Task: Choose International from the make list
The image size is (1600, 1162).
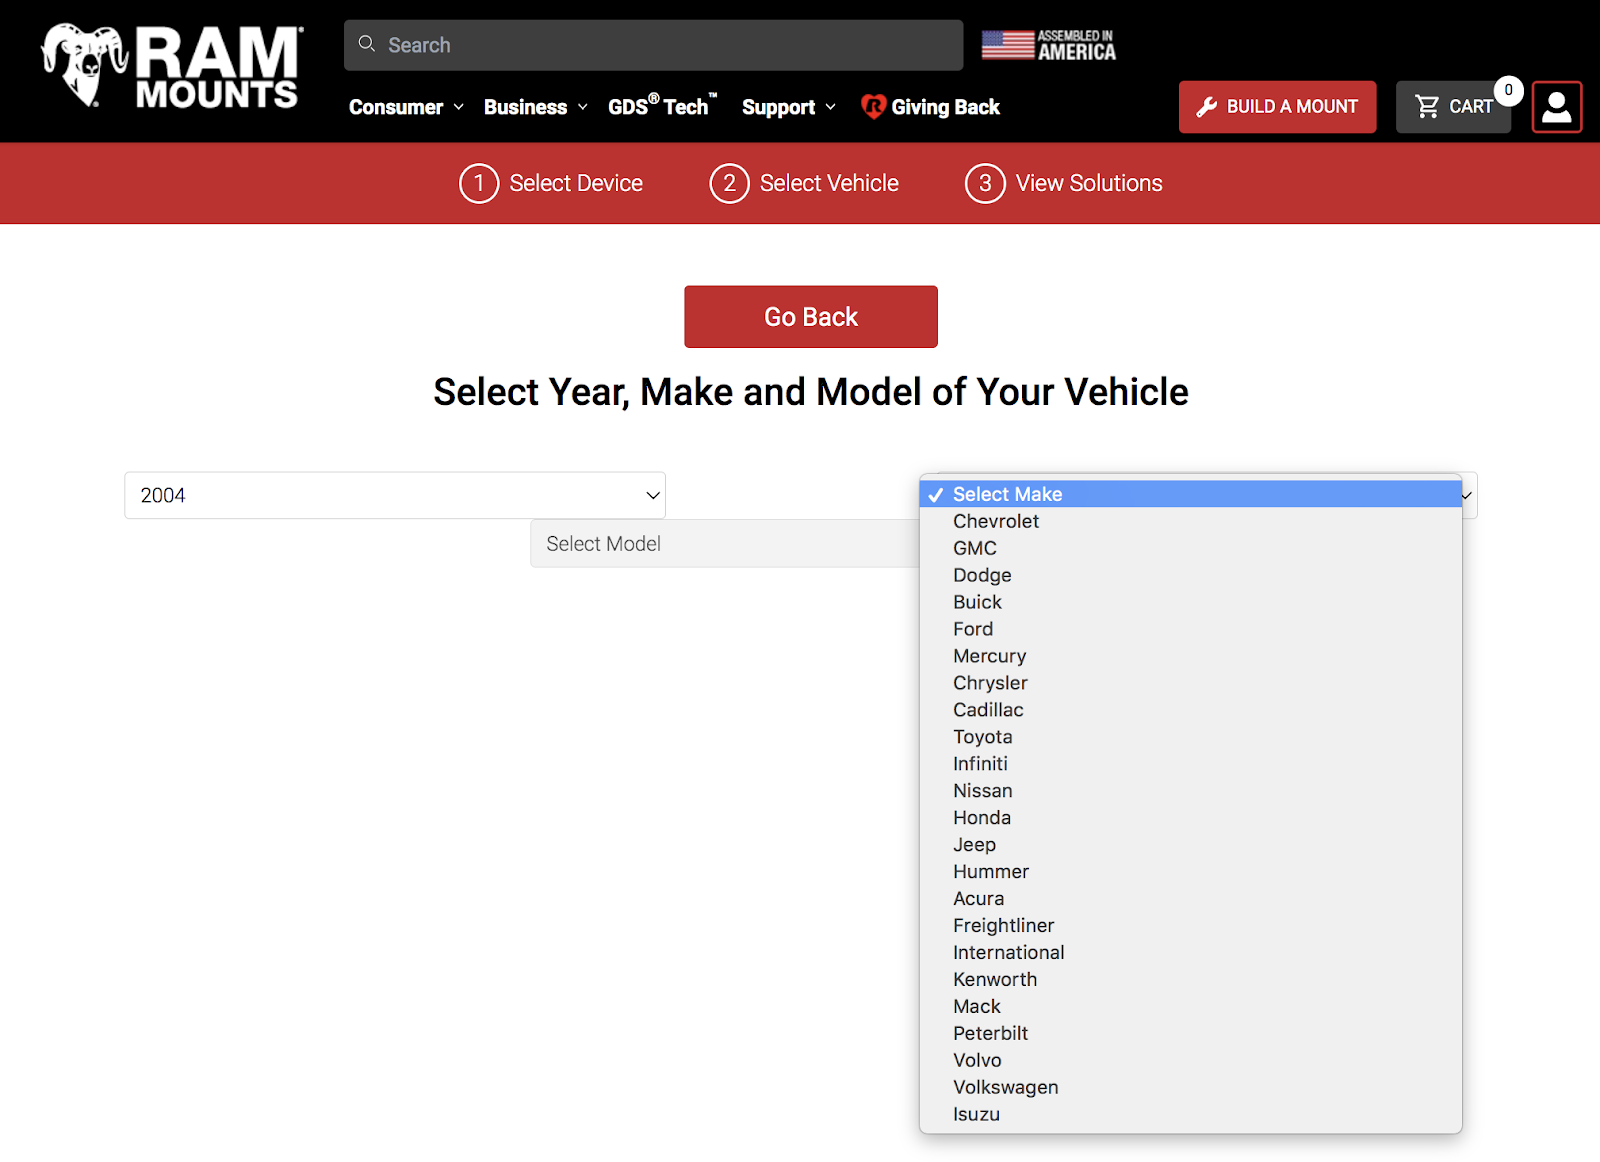Action: pyautogui.click(x=1190, y=953)
